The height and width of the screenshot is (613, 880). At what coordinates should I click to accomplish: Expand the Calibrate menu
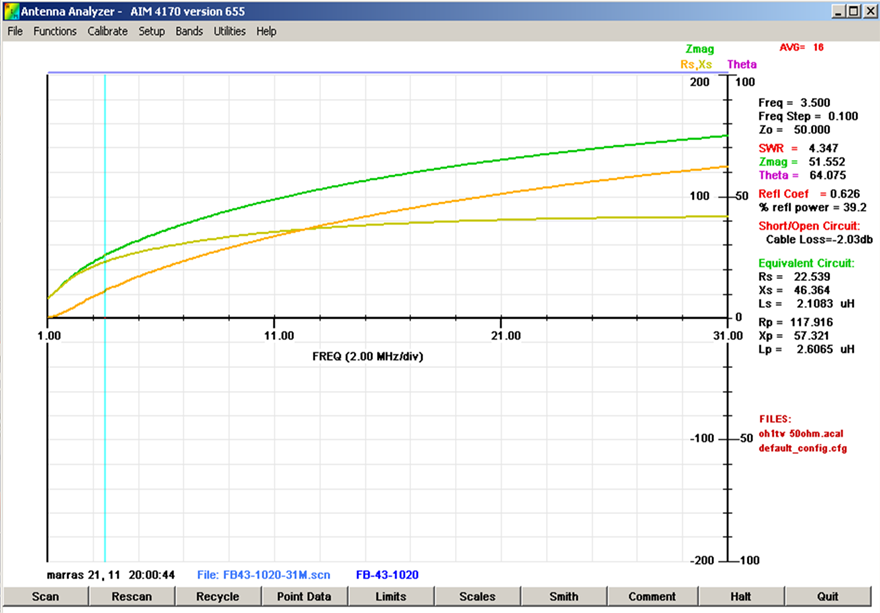point(107,31)
